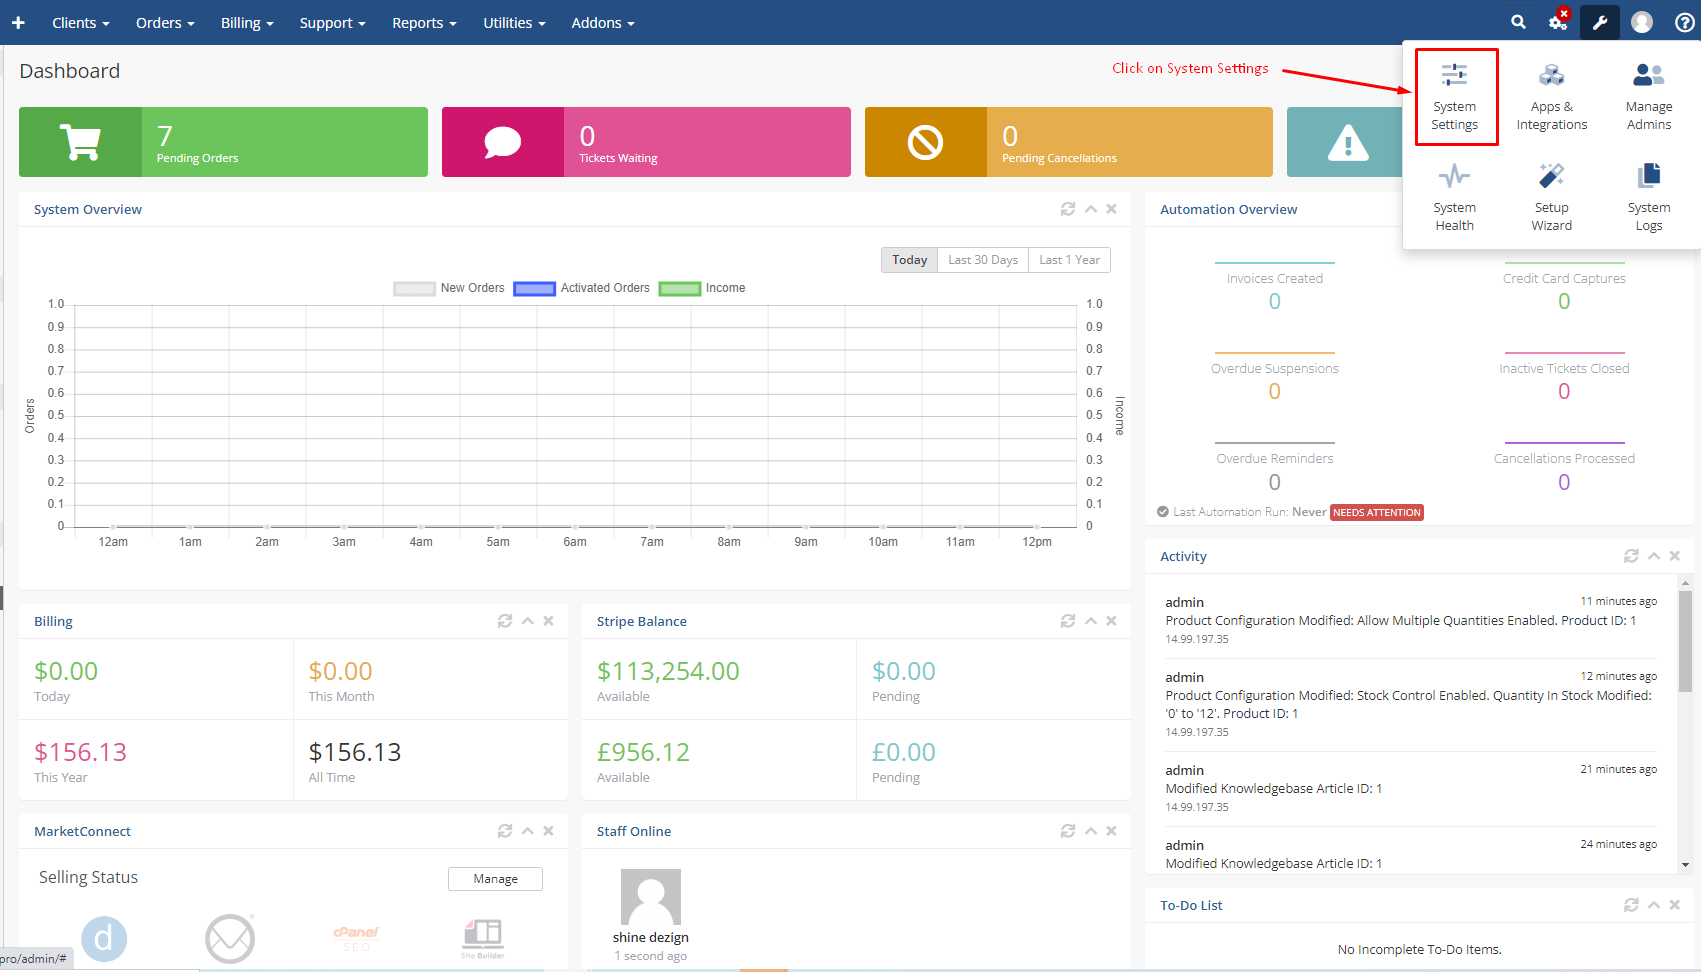
Task: Expand the Billing dropdown menu
Action: [246, 22]
